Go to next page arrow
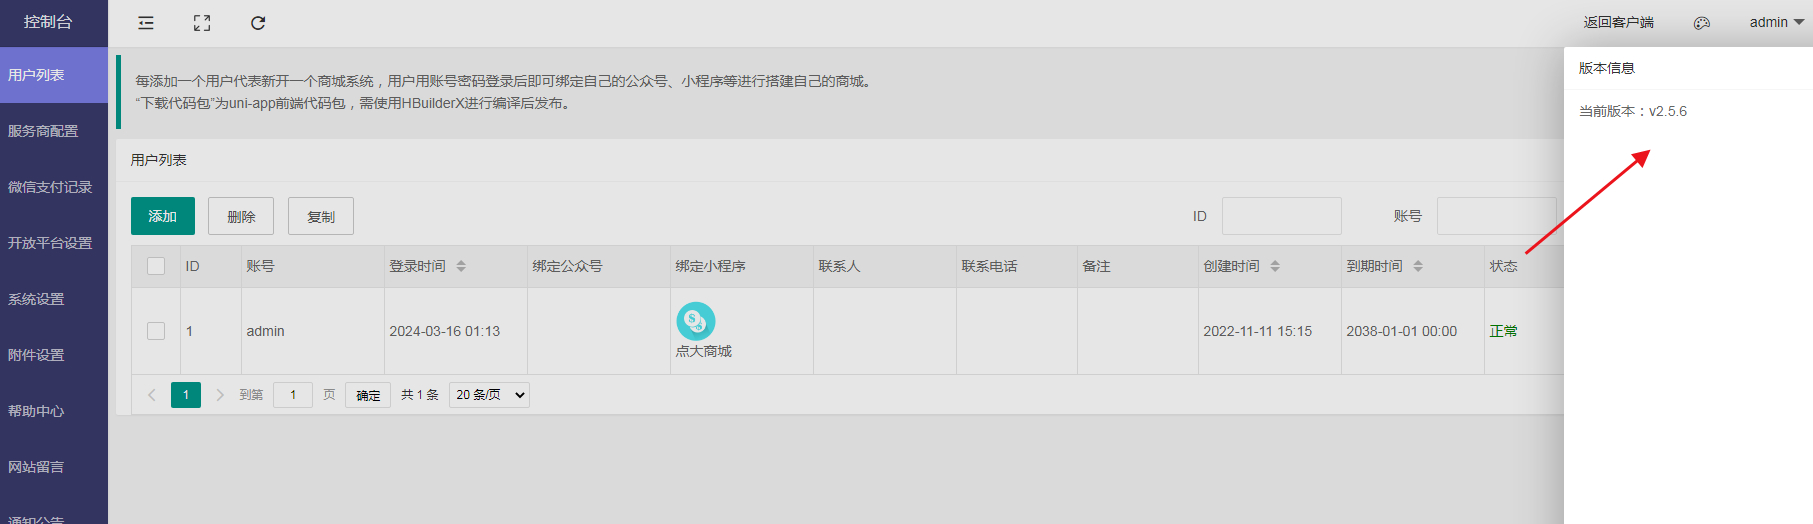The height and width of the screenshot is (524, 1813). point(220,395)
